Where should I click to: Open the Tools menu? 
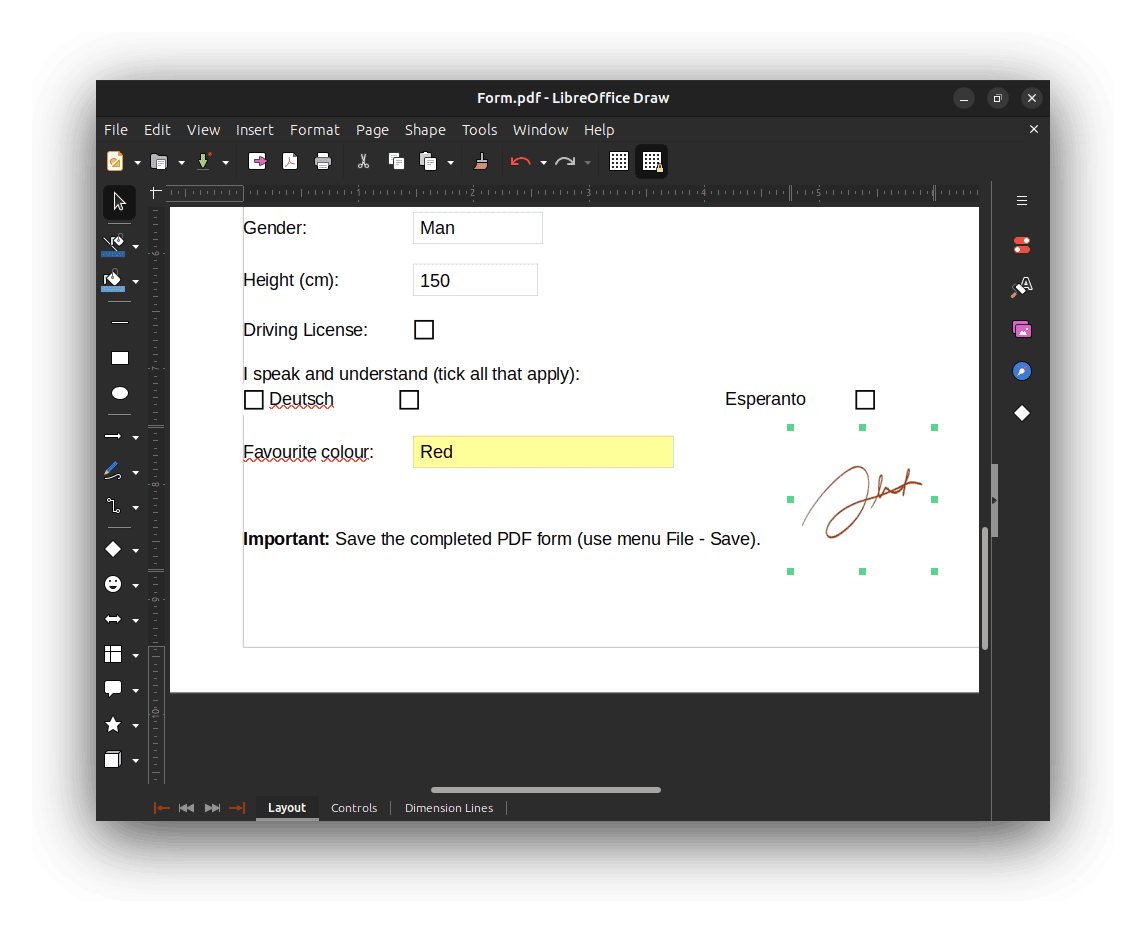(x=479, y=130)
